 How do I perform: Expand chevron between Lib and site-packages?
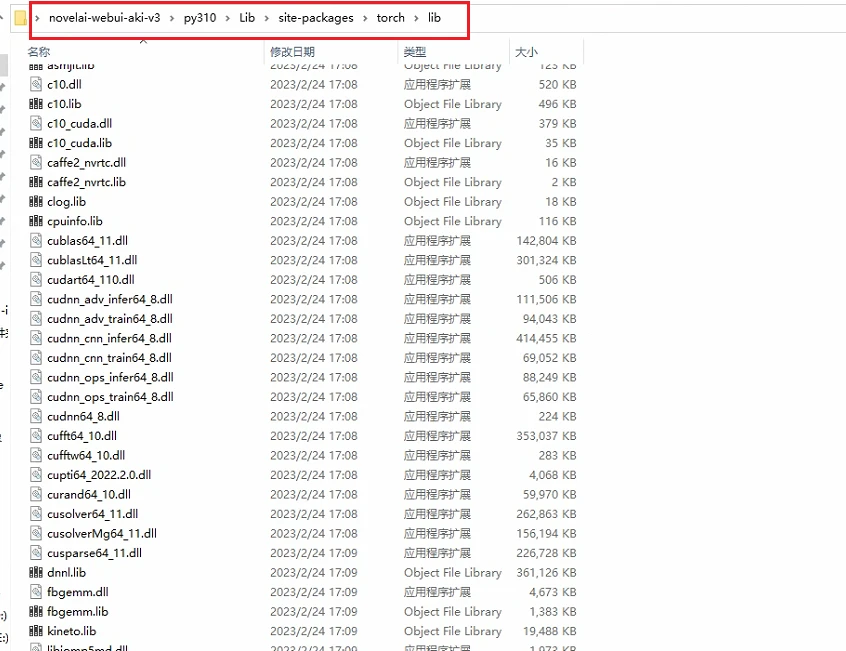pos(267,18)
